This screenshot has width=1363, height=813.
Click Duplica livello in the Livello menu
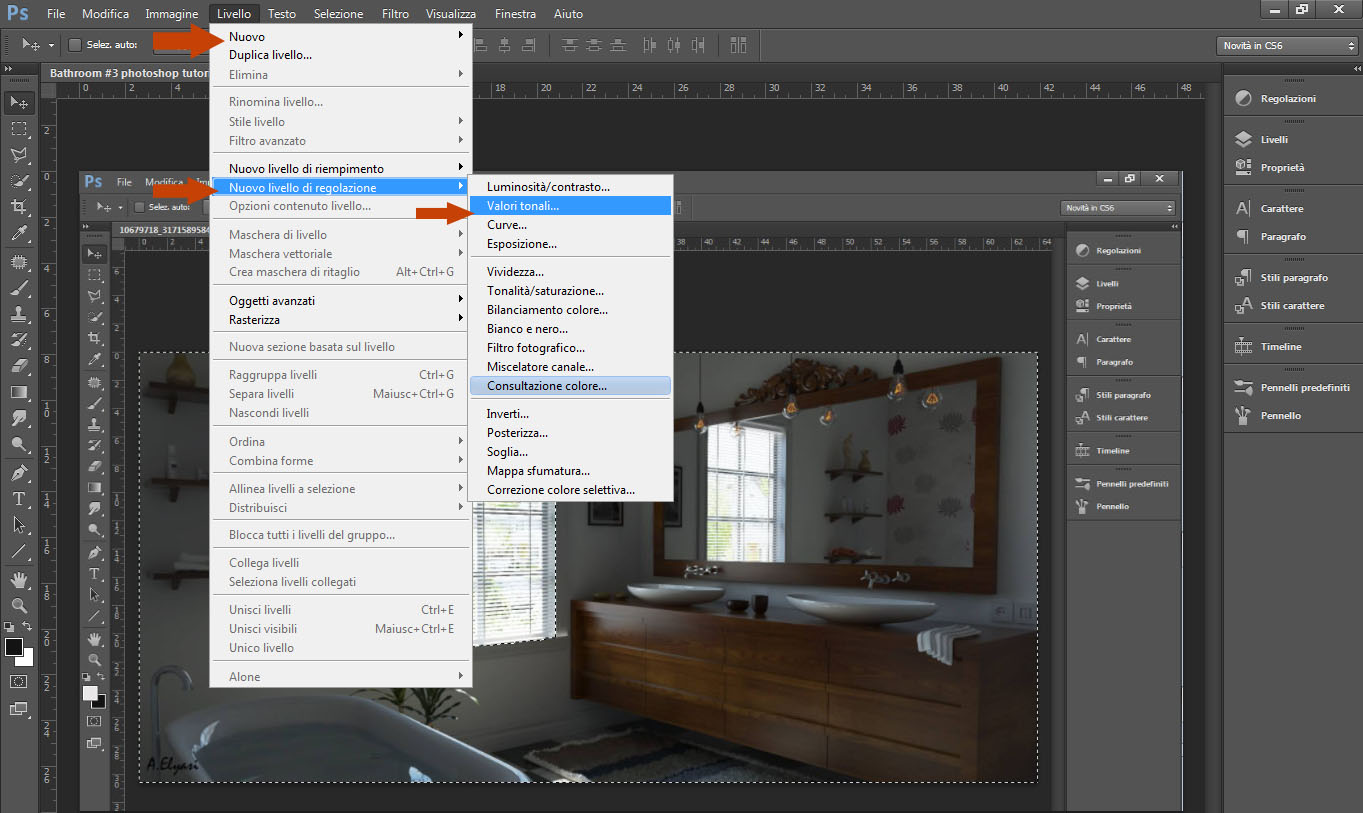[x=270, y=55]
